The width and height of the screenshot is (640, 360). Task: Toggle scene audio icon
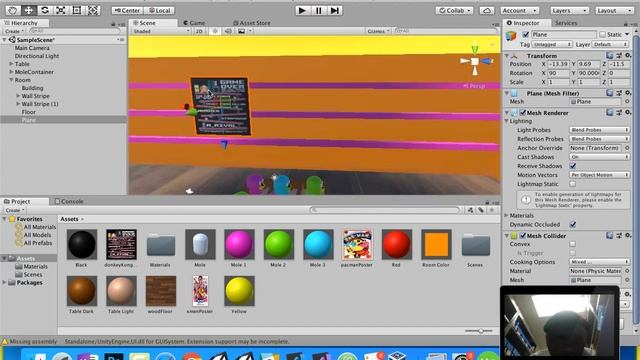228,31
